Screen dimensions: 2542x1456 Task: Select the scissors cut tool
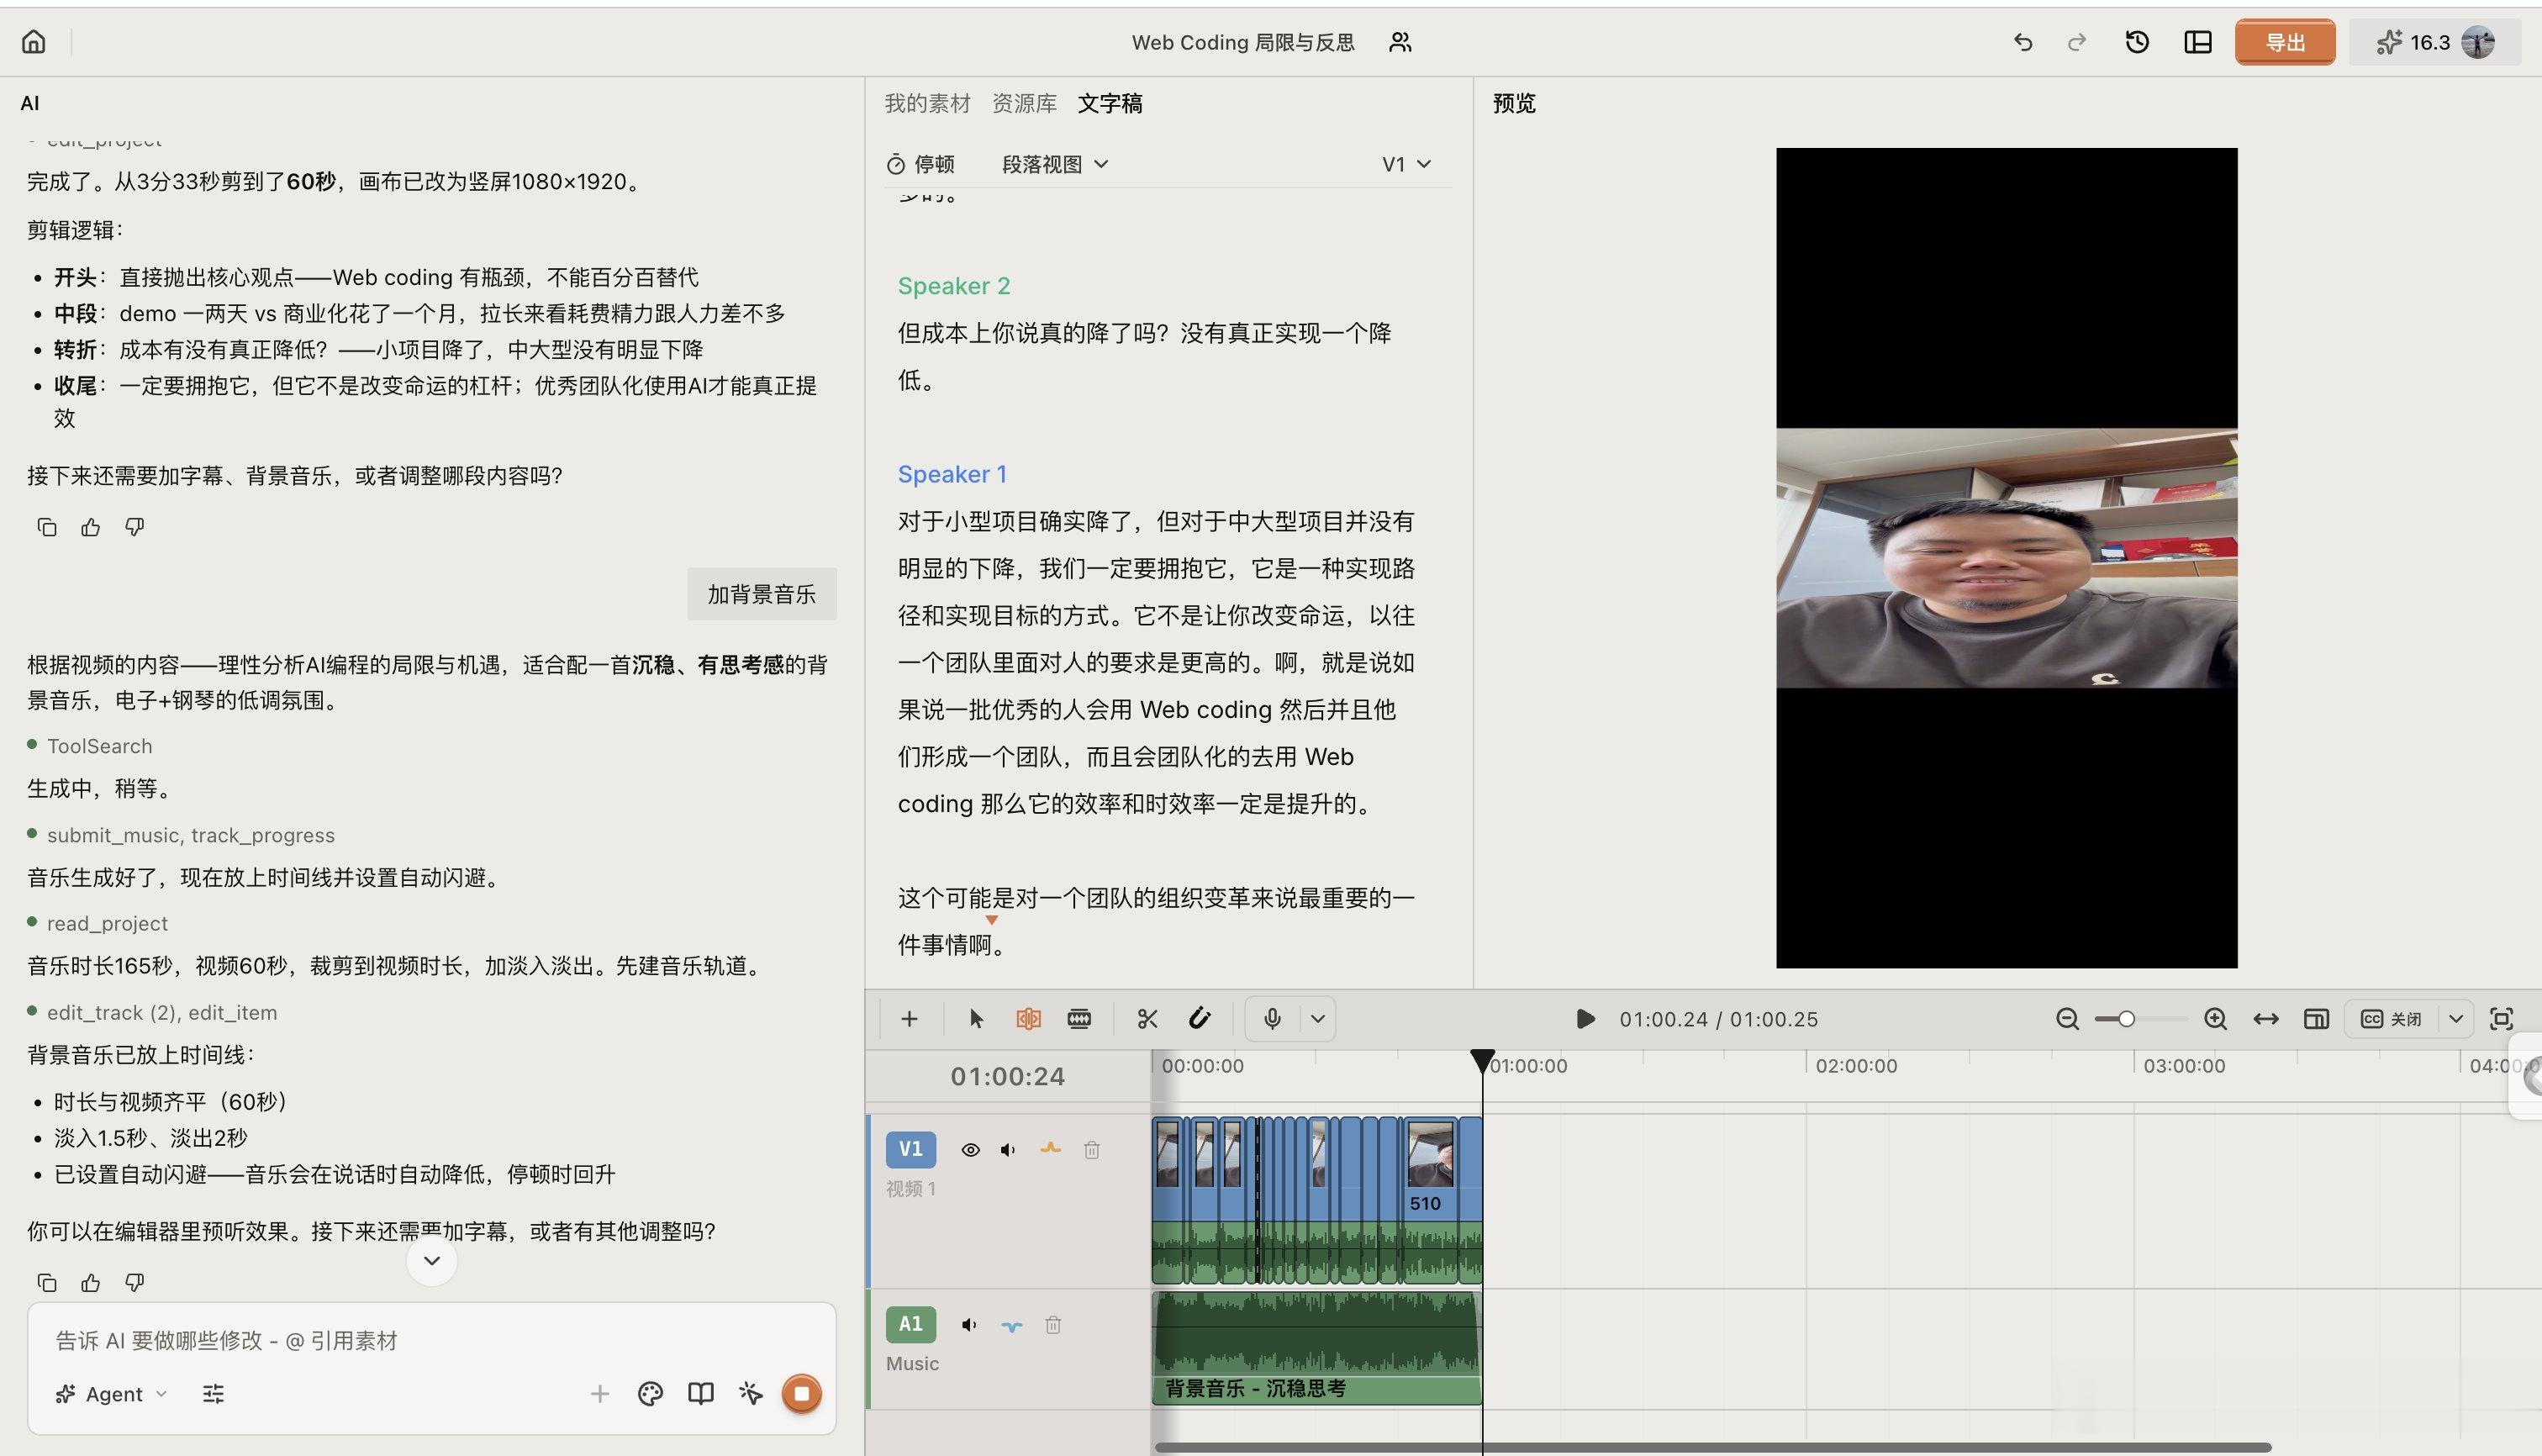pos(1147,1019)
